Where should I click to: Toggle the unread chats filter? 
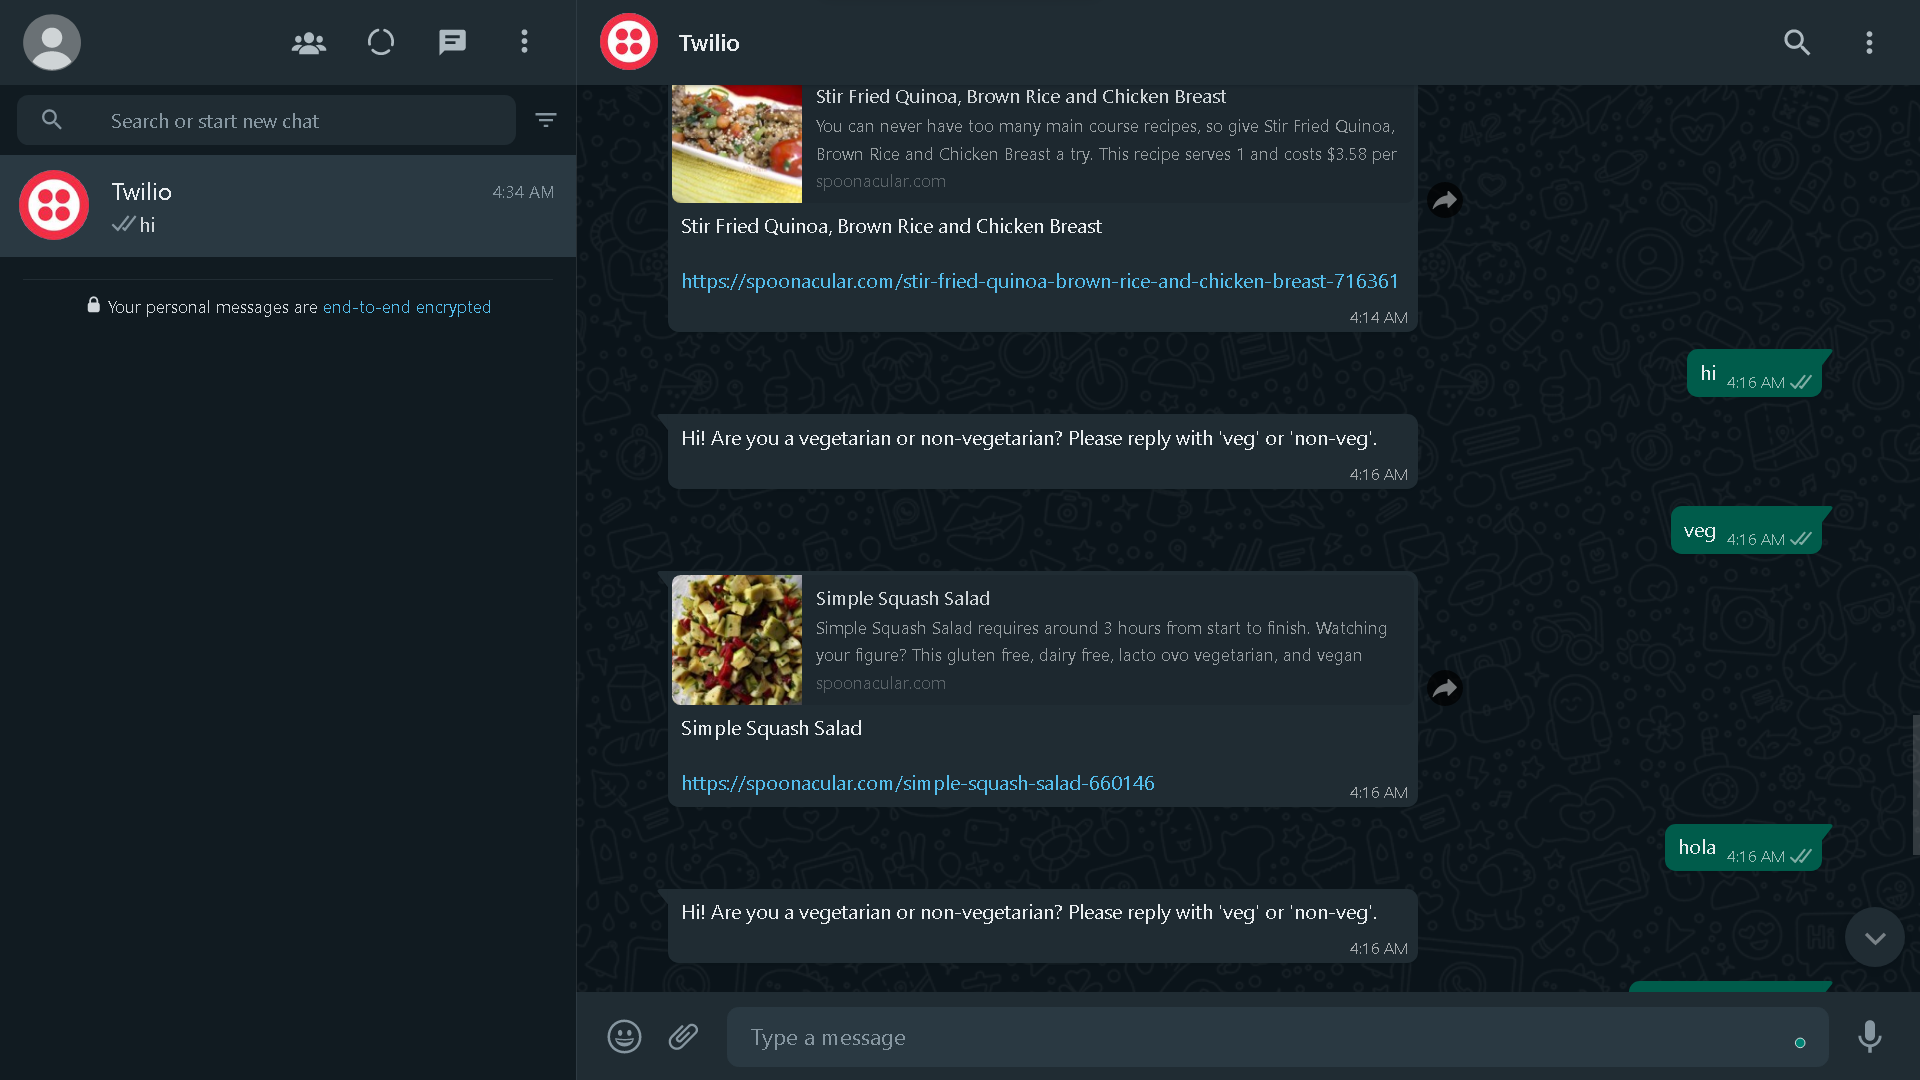(545, 120)
